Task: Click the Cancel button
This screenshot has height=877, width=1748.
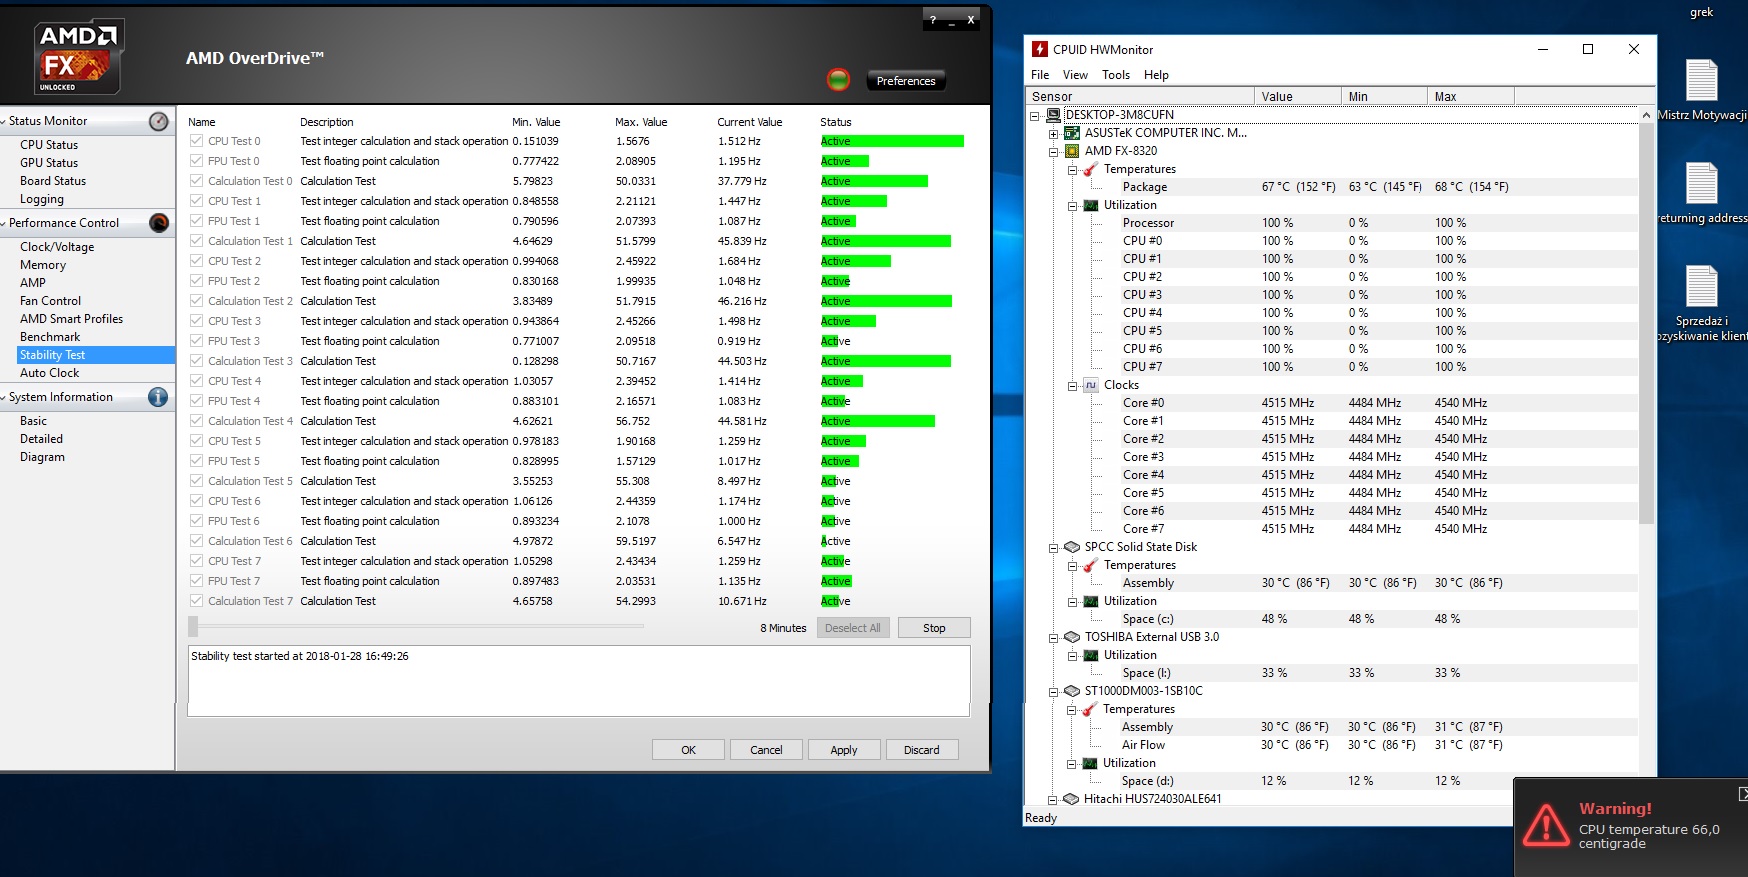Action: pyautogui.click(x=766, y=750)
